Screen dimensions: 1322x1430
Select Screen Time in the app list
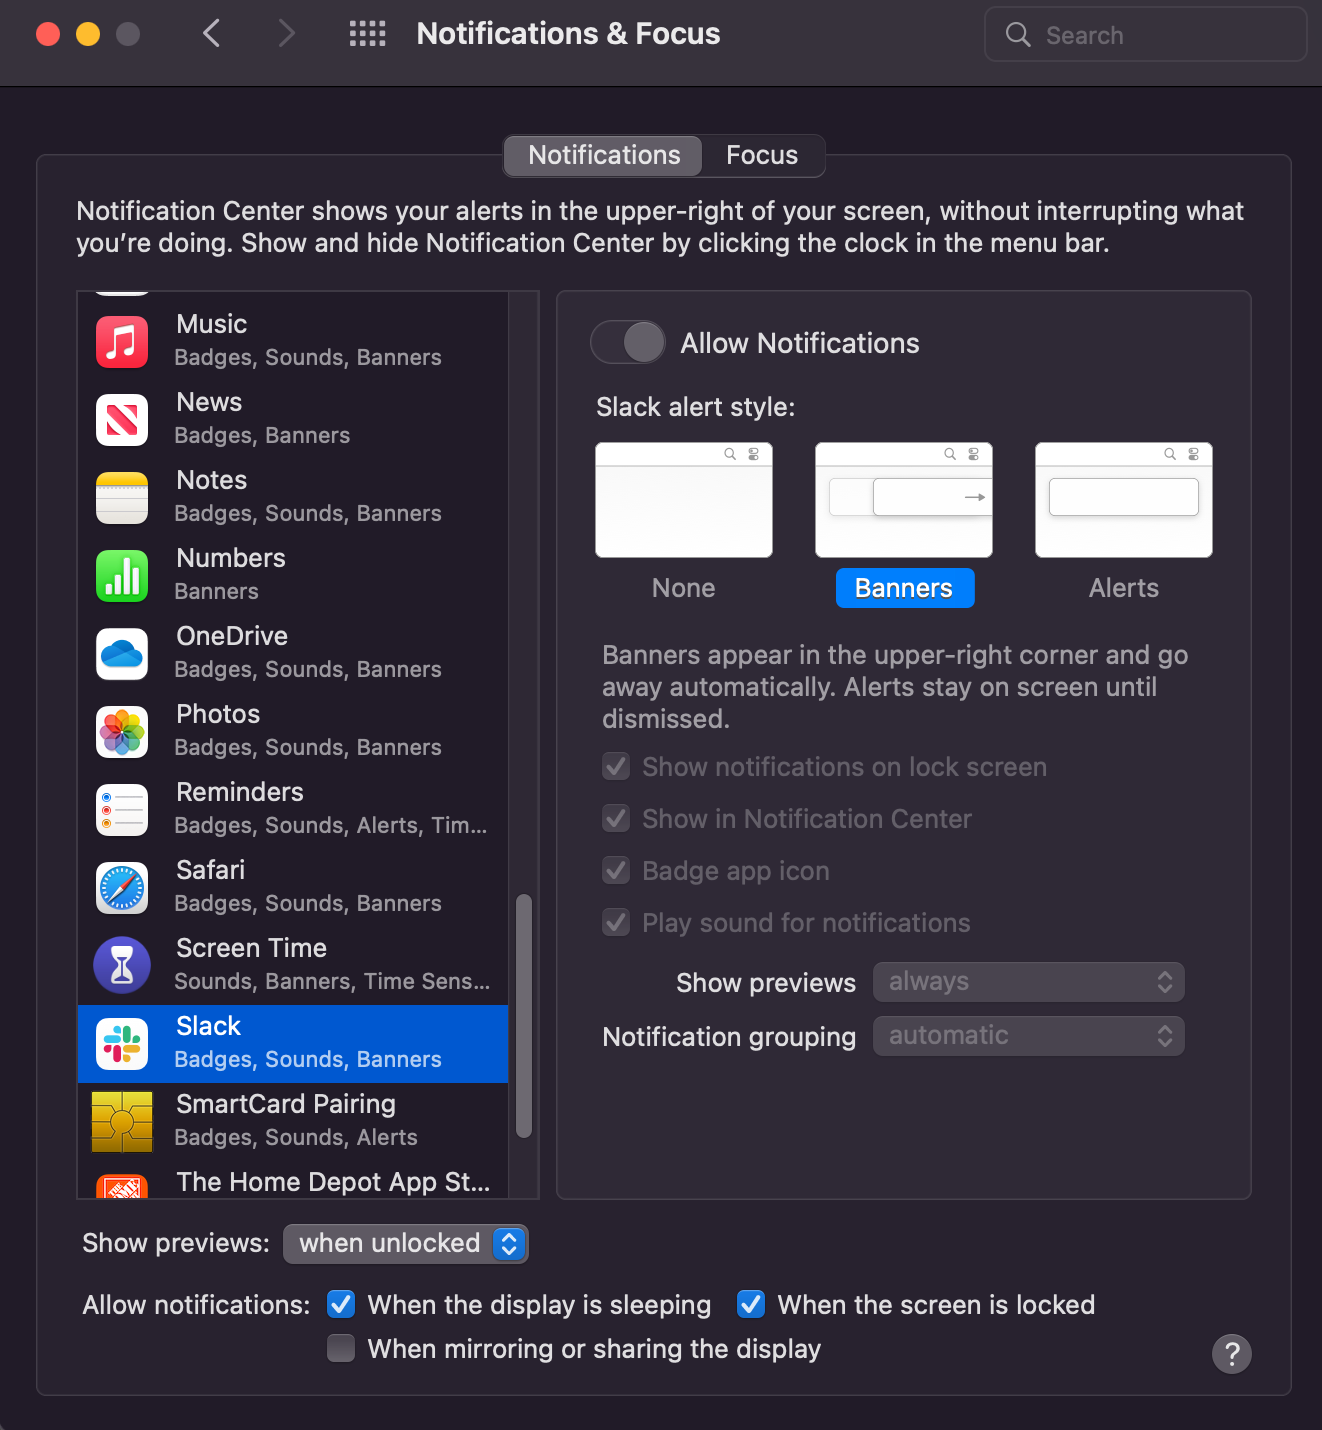[293, 965]
